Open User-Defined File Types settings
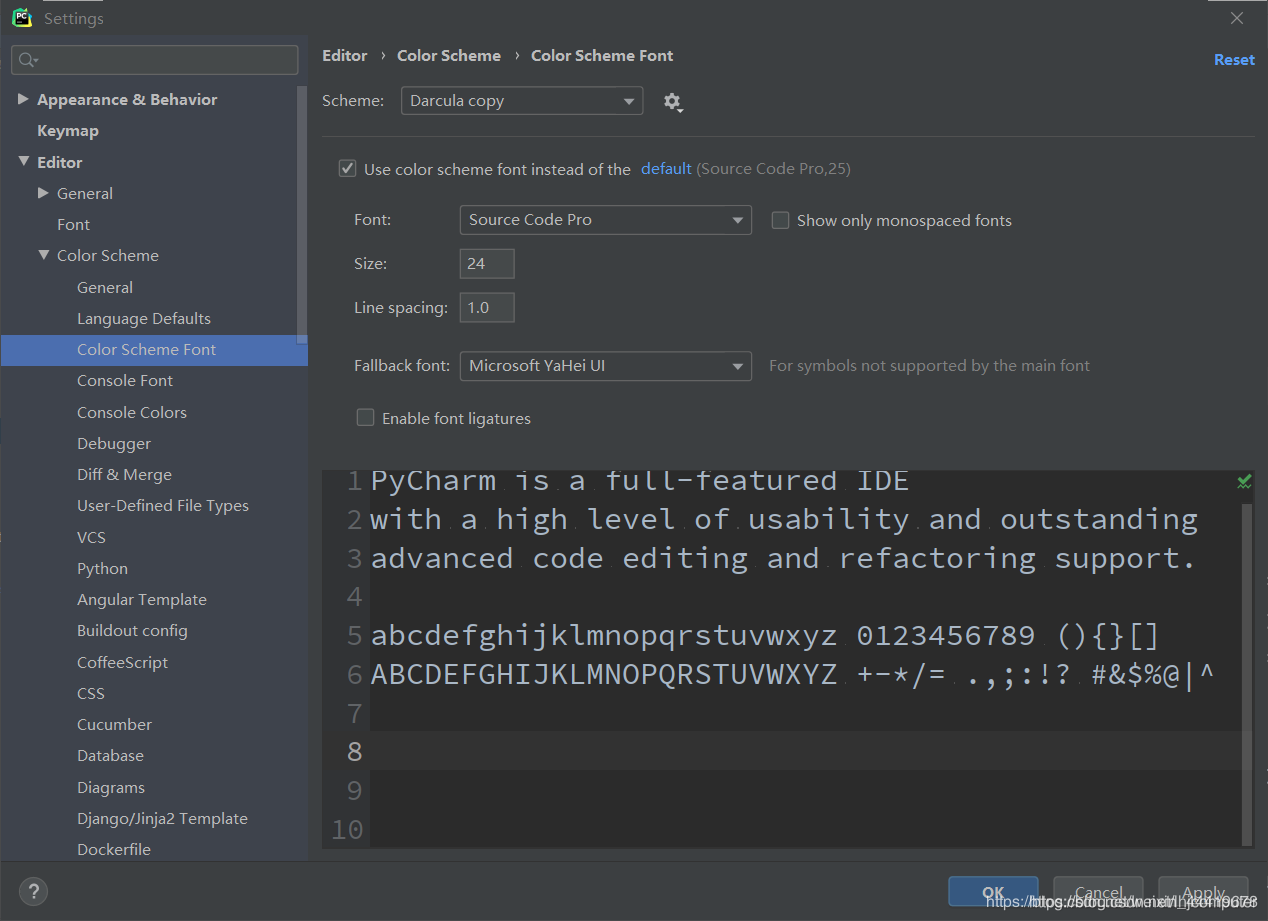This screenshot has width=1268, height=921. [x=163, y=506]
